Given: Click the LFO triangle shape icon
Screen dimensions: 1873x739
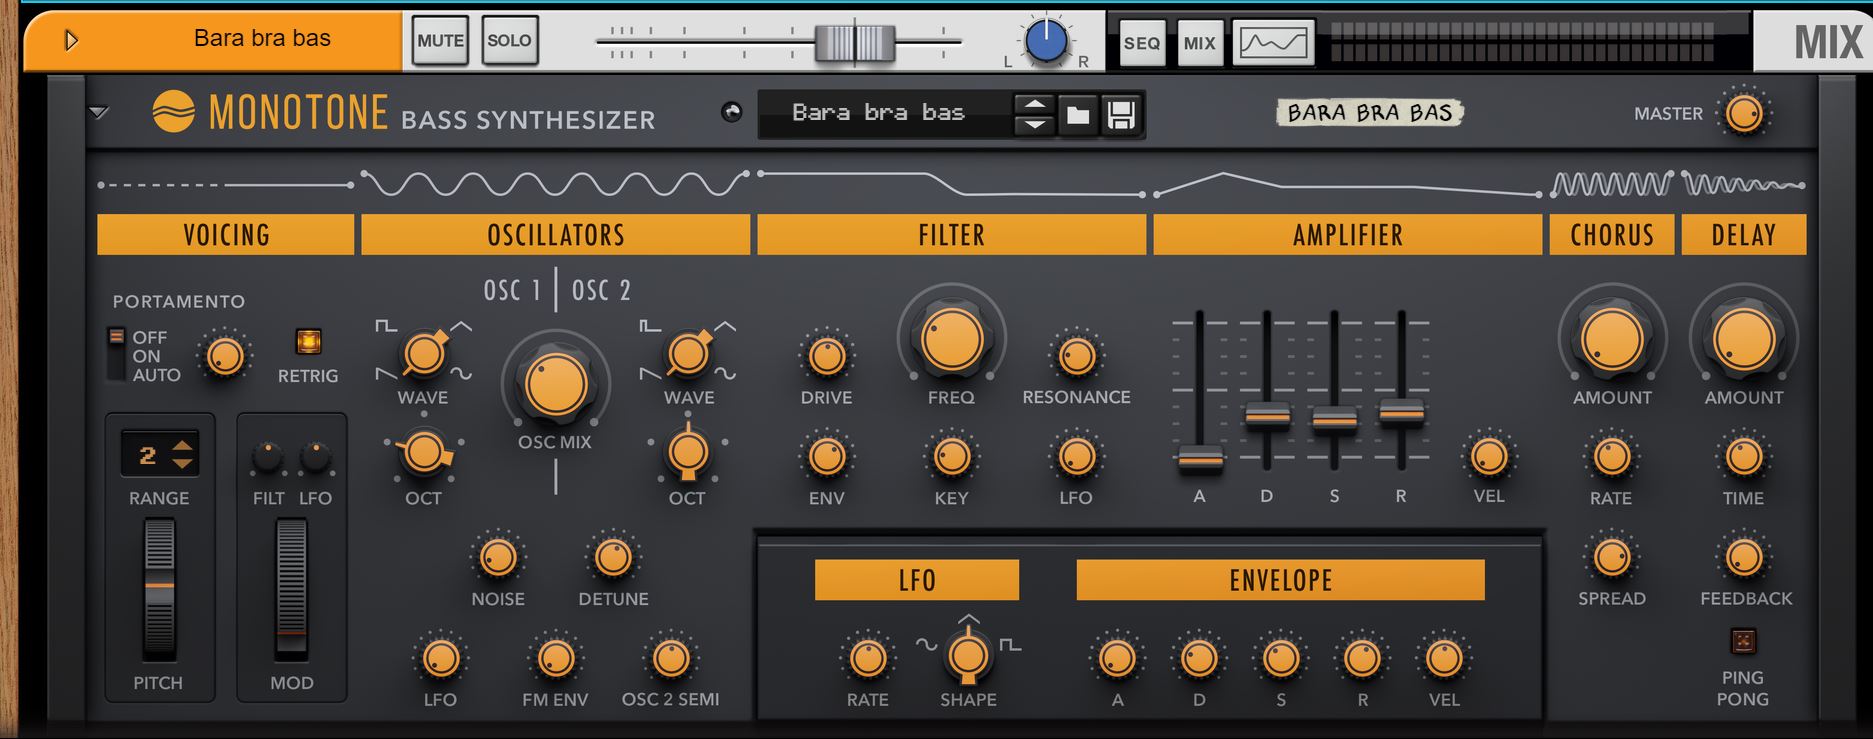Looking at the screenshot, I should pos(968,619).
